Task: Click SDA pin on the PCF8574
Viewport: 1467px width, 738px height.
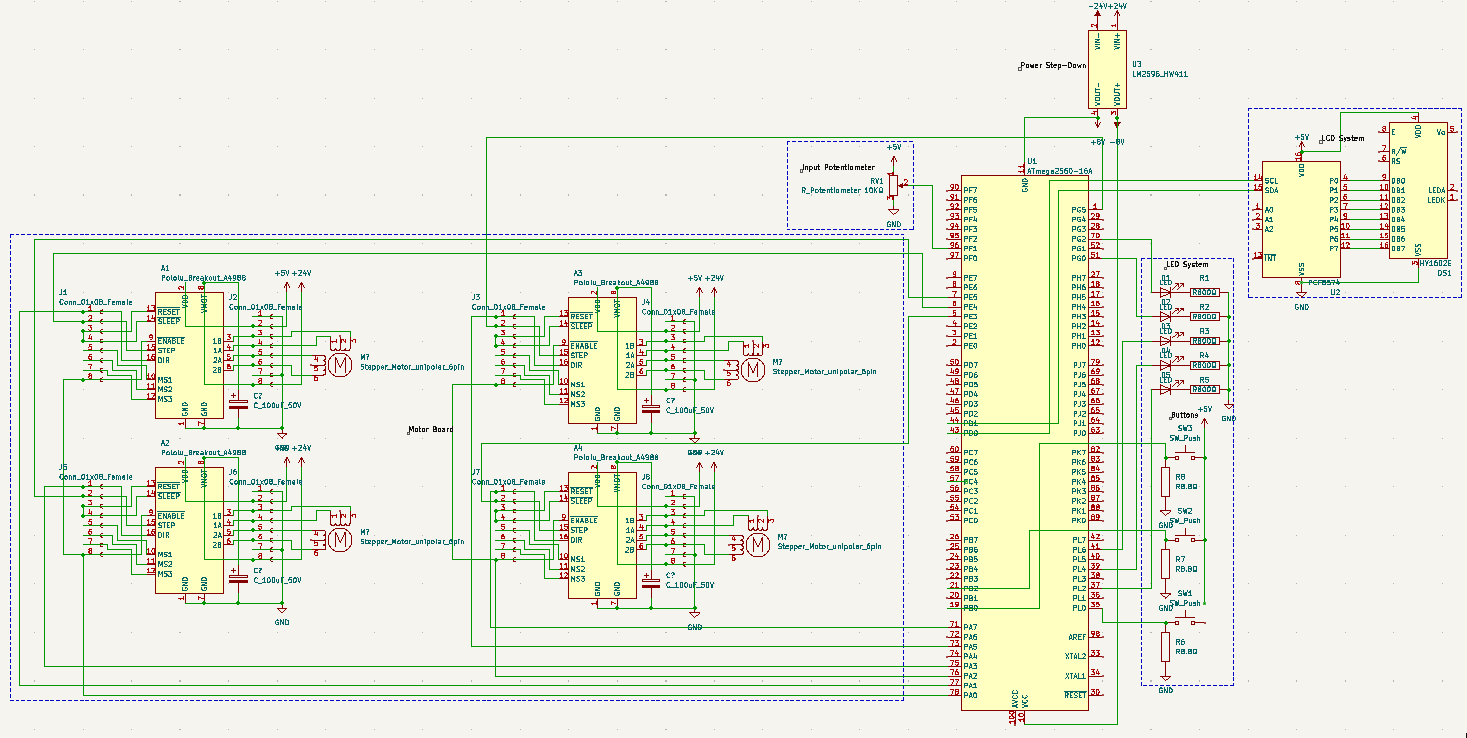Action: [1270, 190]
